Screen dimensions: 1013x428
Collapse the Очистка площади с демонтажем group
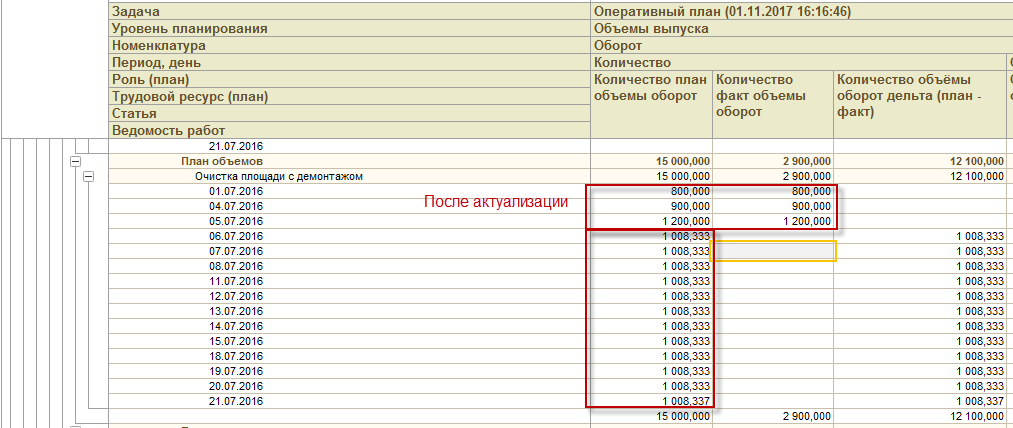[x=89, y=176]
